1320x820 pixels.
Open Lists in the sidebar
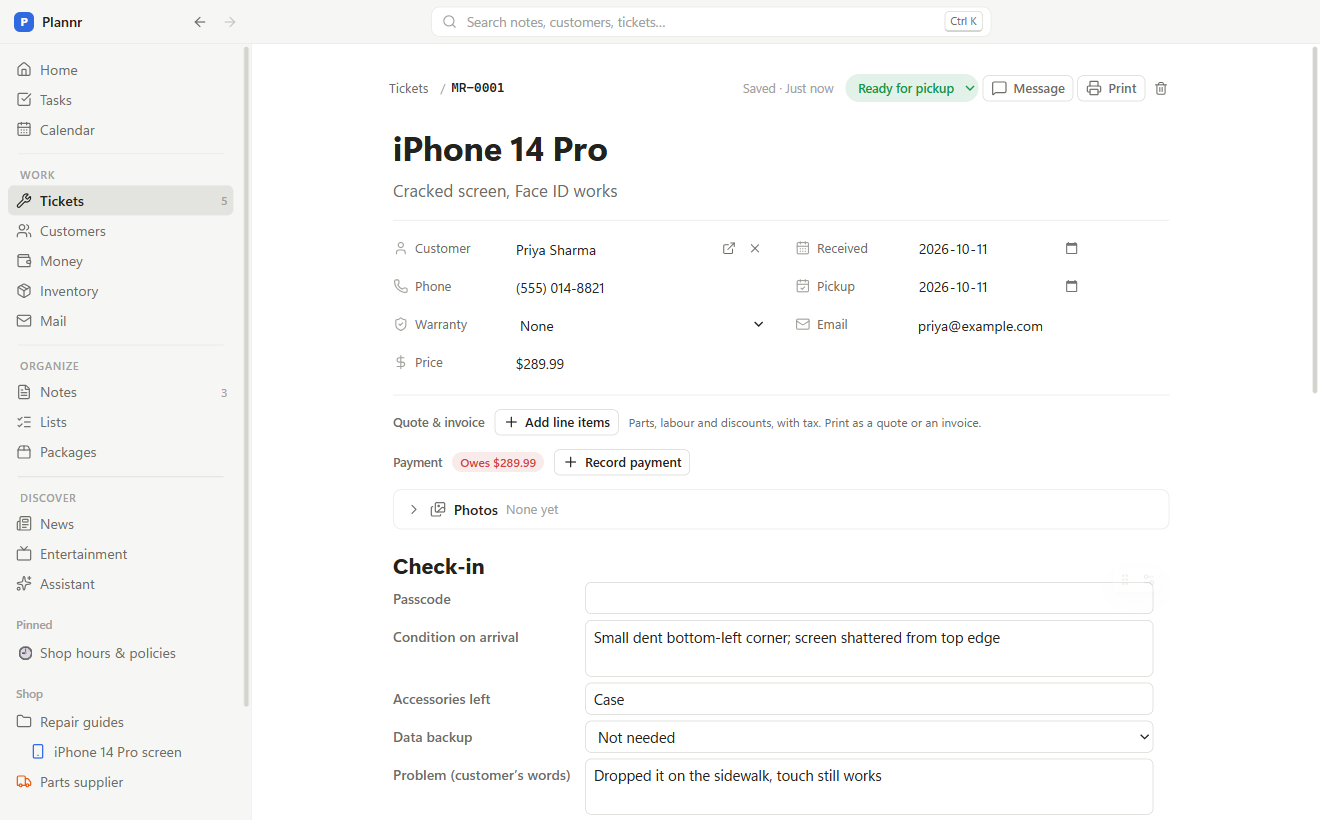121,422
